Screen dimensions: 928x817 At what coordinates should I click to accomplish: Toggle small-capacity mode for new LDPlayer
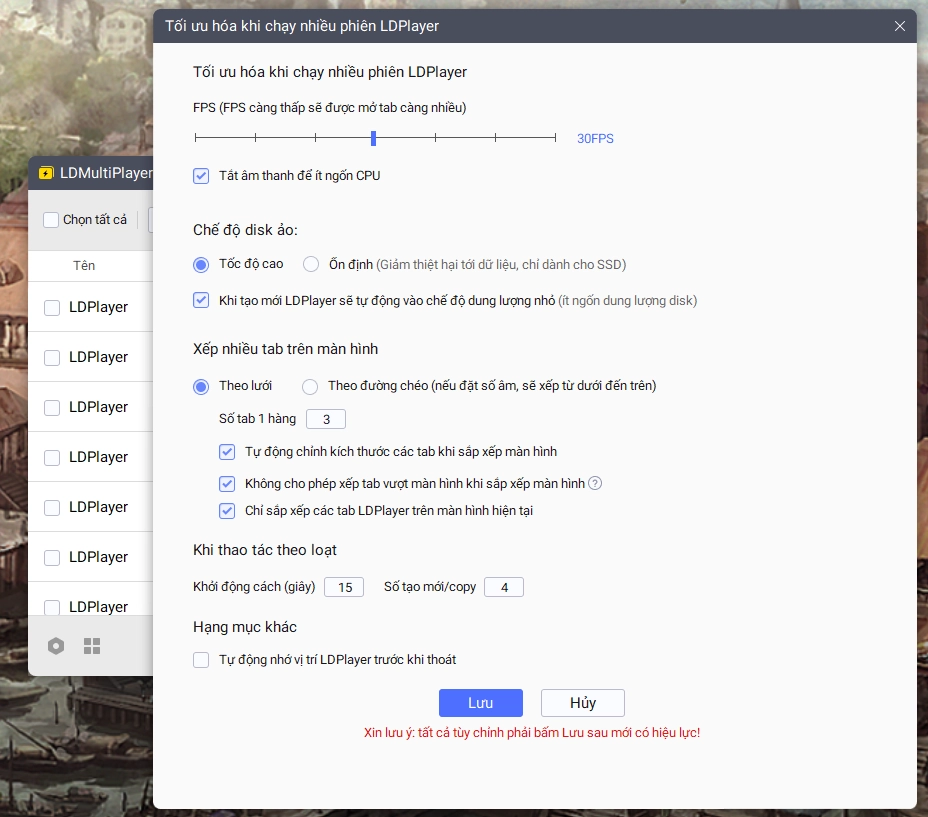pyautogui.click(x=201, y=300)
